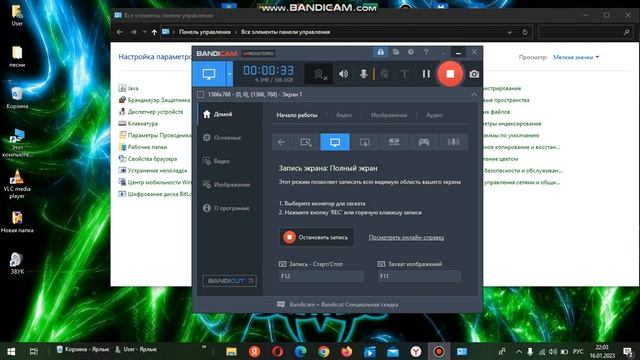The width and height of the screenshot is (640, 360).
Task: Take a screenshot with the camera icon
Action: pyautogui.click(x=474, y=74)
